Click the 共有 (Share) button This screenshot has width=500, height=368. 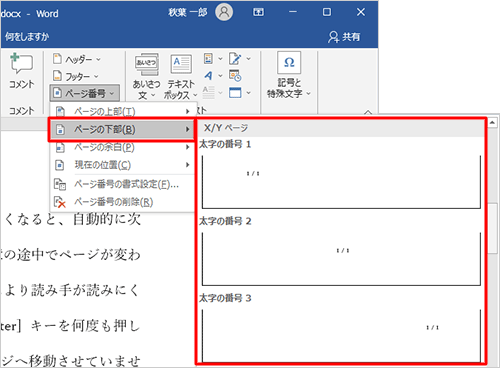click(344, 37)
